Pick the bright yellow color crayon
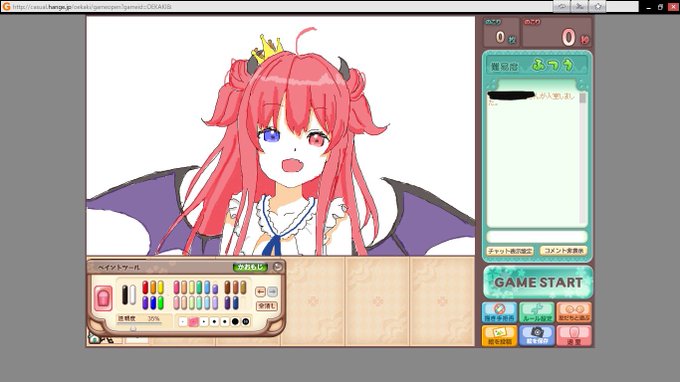 click(161, 287)
